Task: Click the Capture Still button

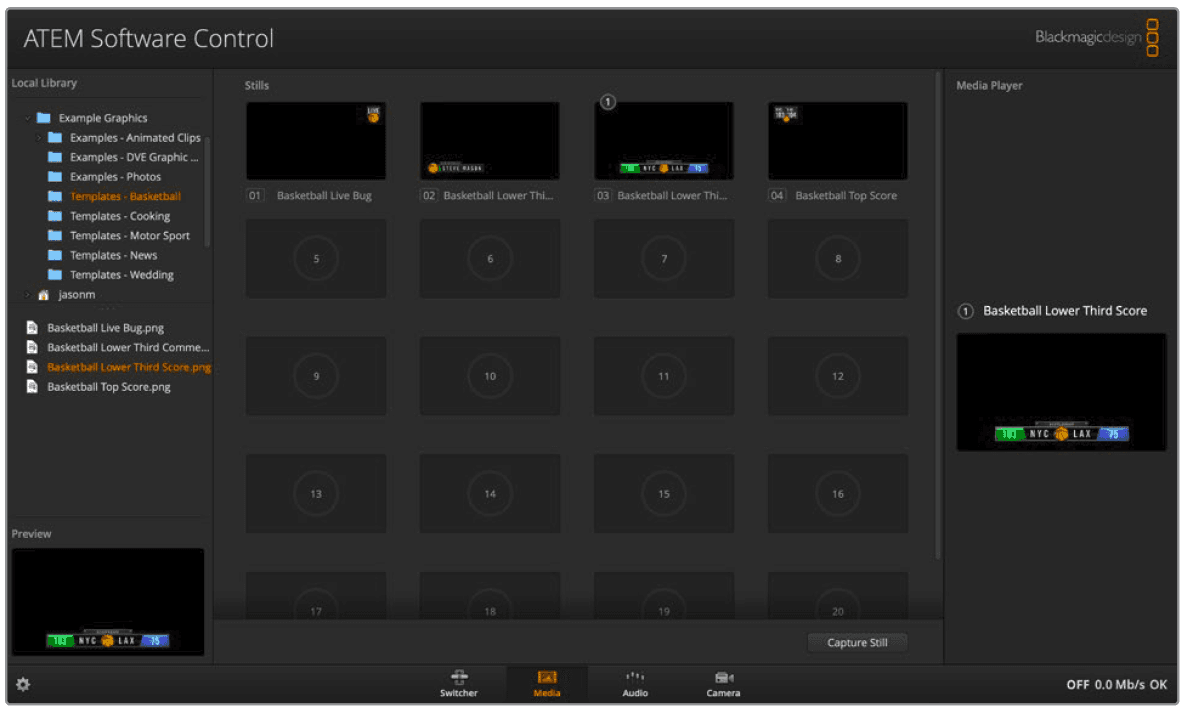Action: click(x=856, y=642)
